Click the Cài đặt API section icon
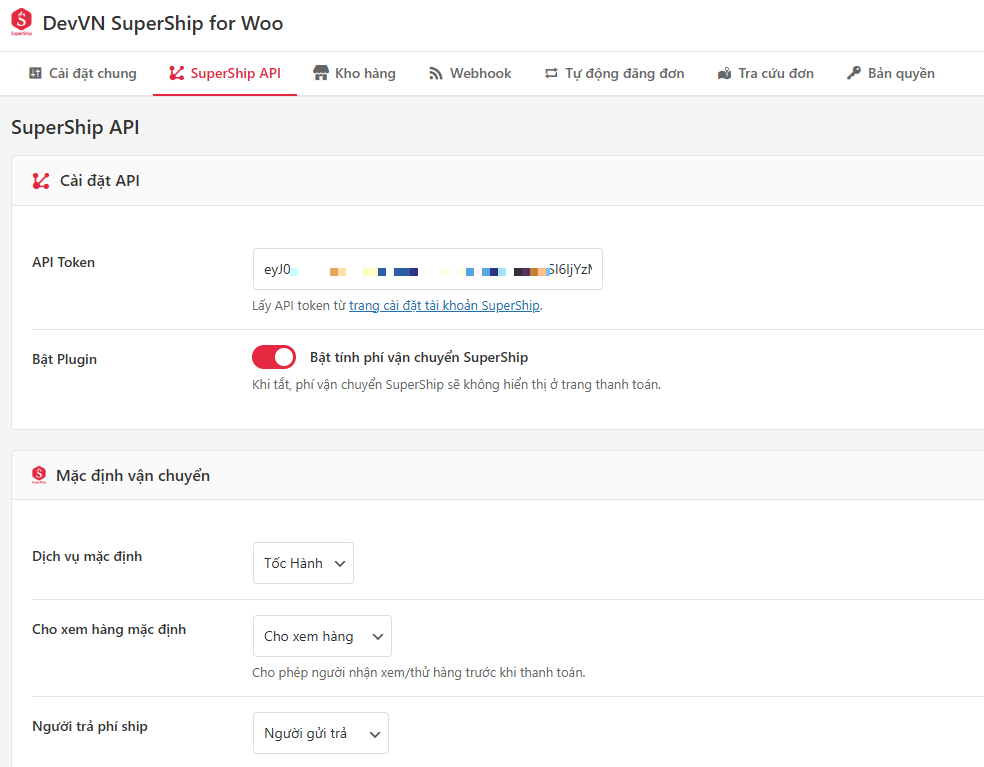Screen dimensions: 984x767 click(41, 181)
